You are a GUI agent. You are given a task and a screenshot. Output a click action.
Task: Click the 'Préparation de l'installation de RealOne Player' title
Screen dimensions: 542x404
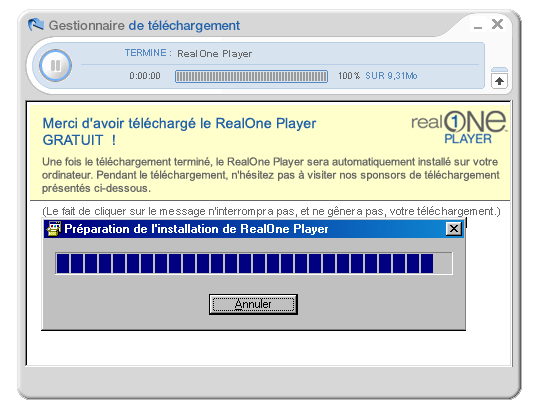pos(196,229)
